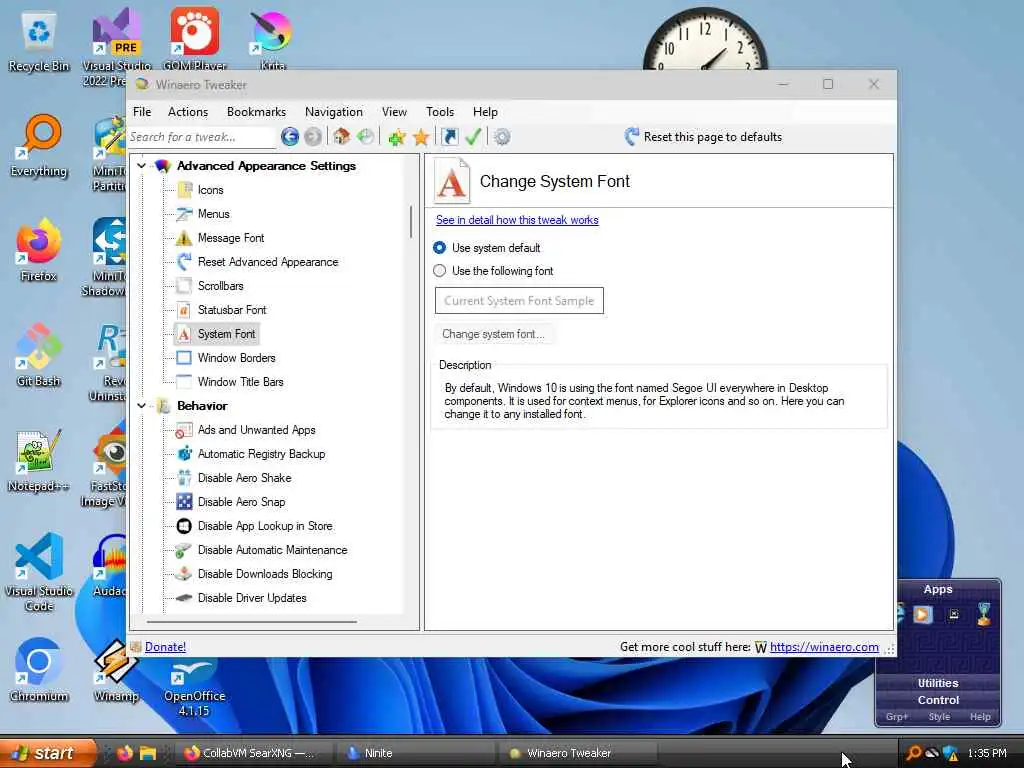Click Reset this page to defaults
Image resolution: width=1024 pixels, height=768 pixels.
703,136
